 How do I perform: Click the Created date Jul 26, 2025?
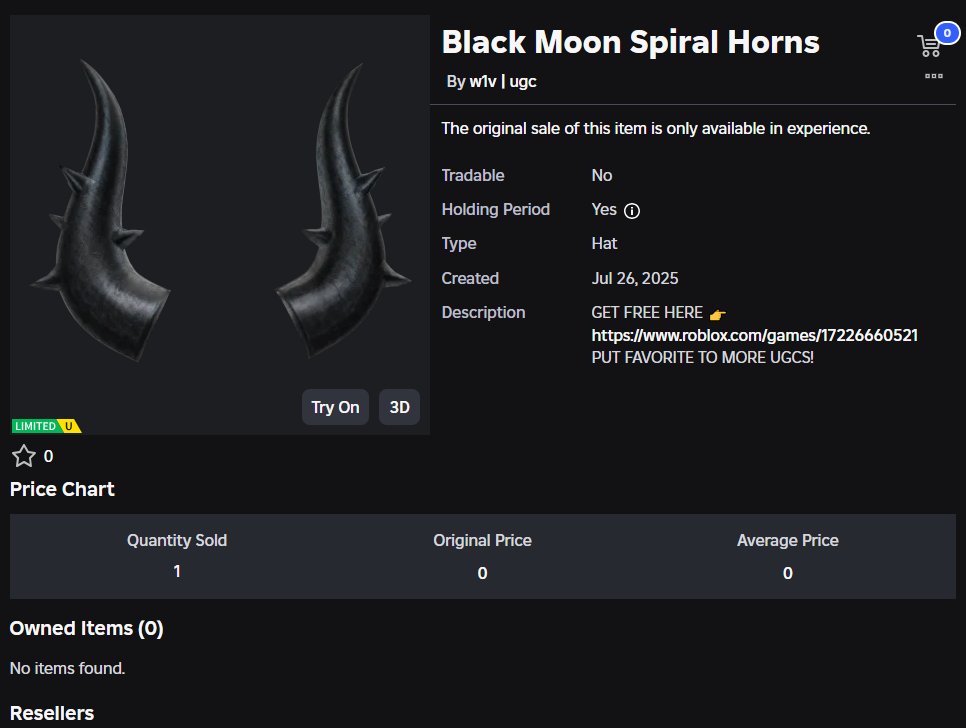click(x=635, y=278)
